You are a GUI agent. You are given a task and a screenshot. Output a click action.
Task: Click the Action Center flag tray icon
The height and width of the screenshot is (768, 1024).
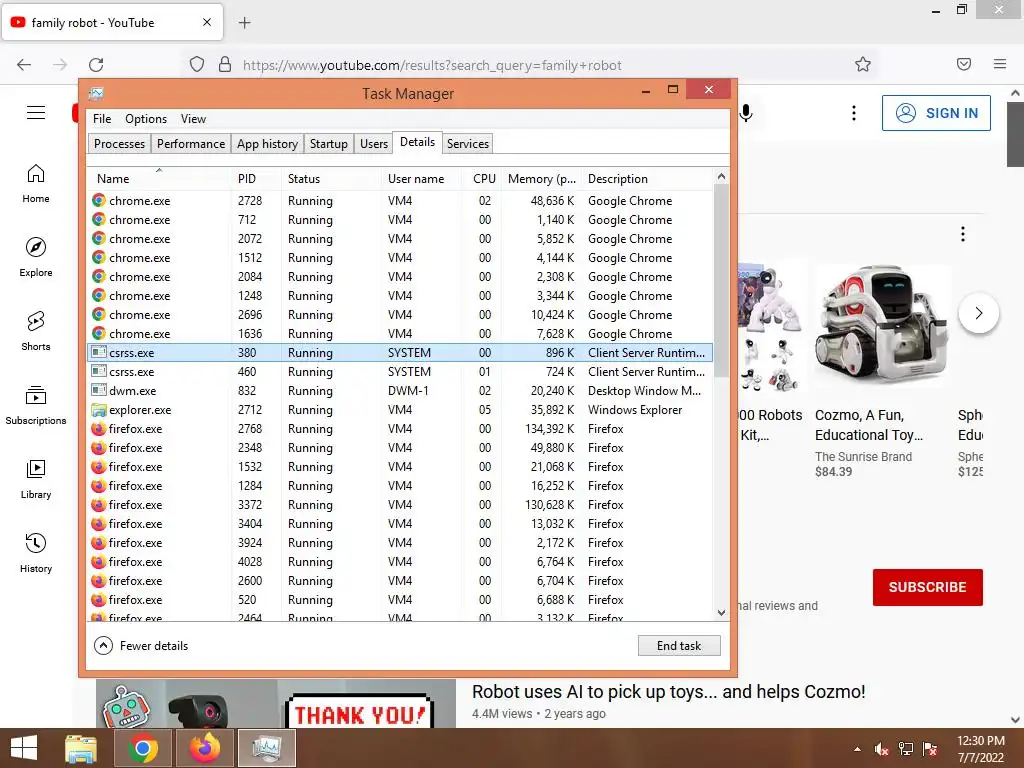930,749
